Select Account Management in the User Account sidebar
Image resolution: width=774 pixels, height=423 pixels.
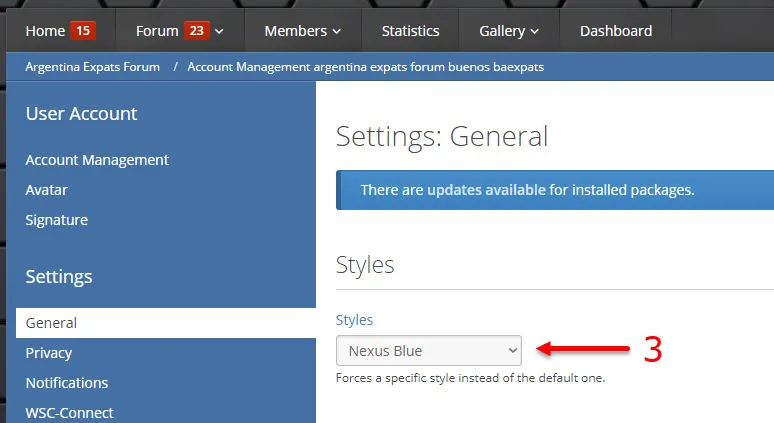coord(97,160)
